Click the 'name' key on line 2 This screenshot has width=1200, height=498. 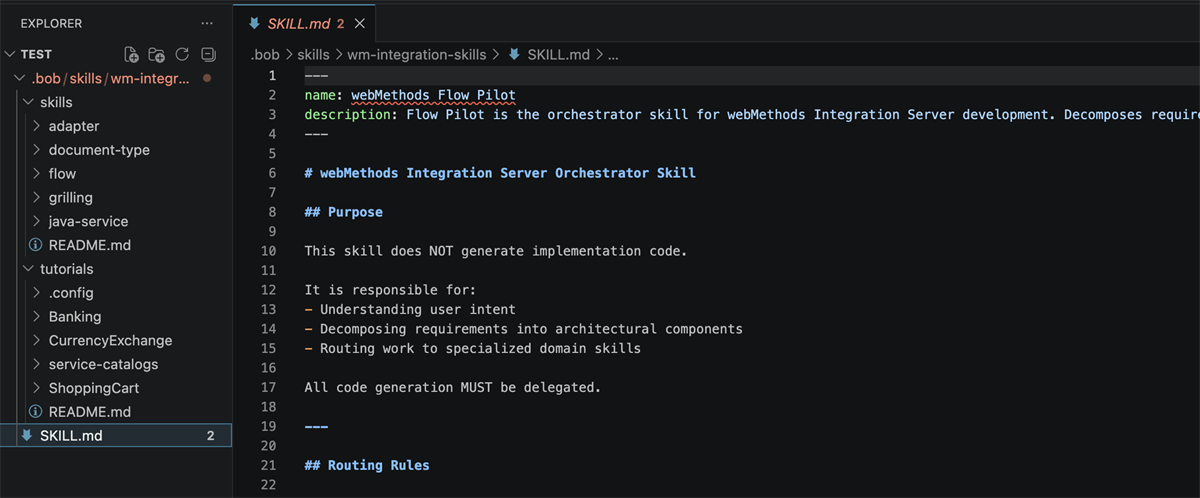(x=320, y=95)
